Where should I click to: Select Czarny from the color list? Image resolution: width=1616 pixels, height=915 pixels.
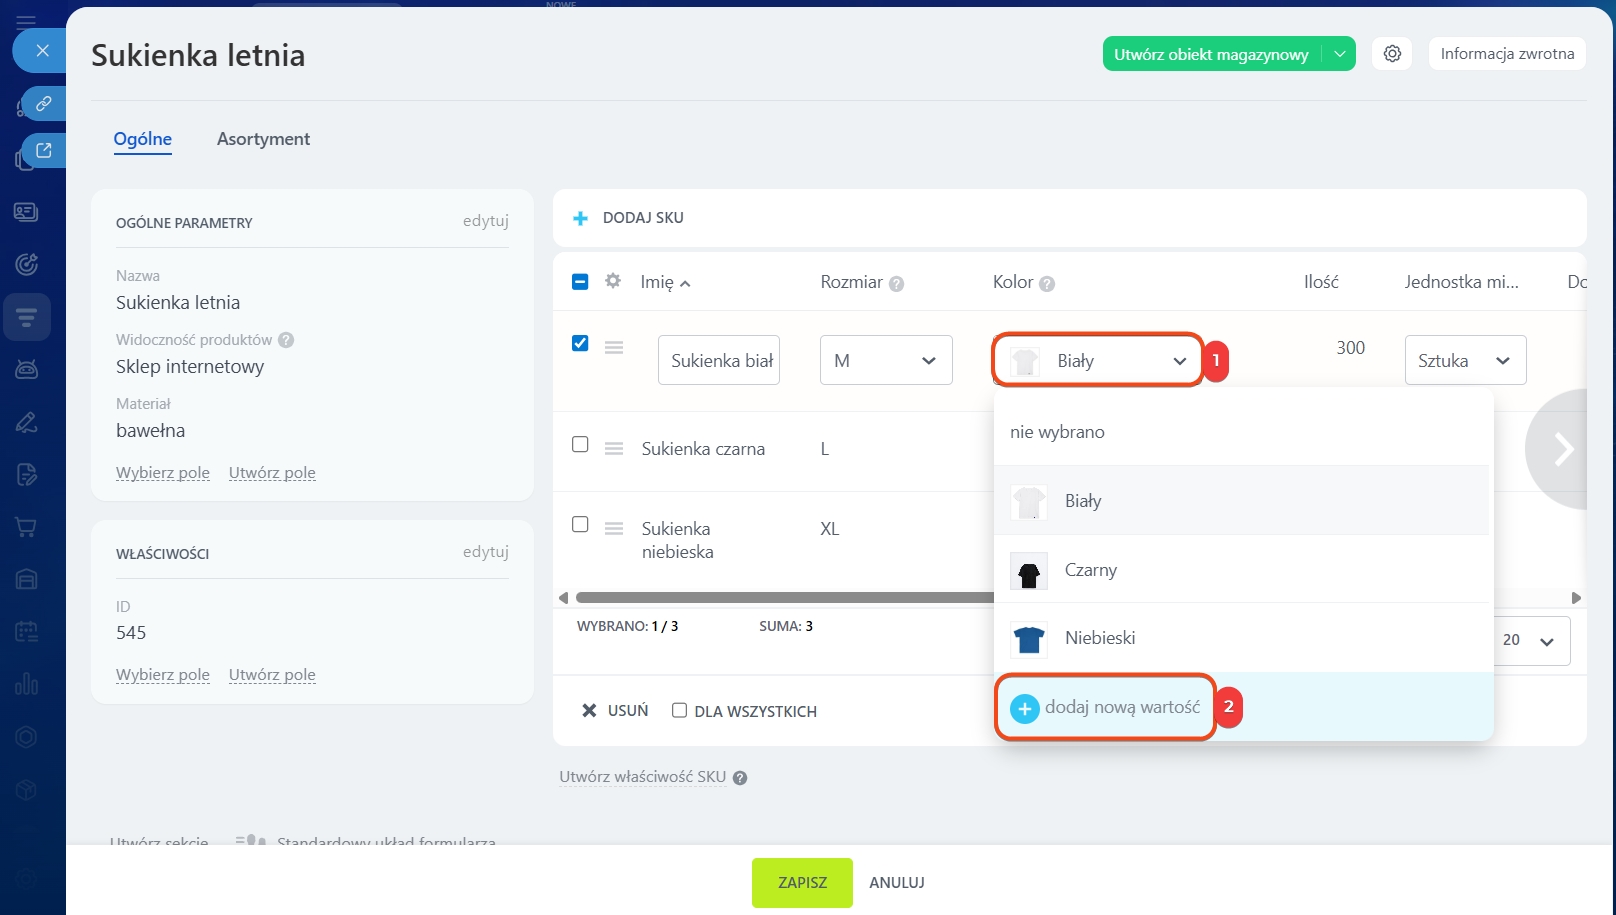[x=1090, y=570]
